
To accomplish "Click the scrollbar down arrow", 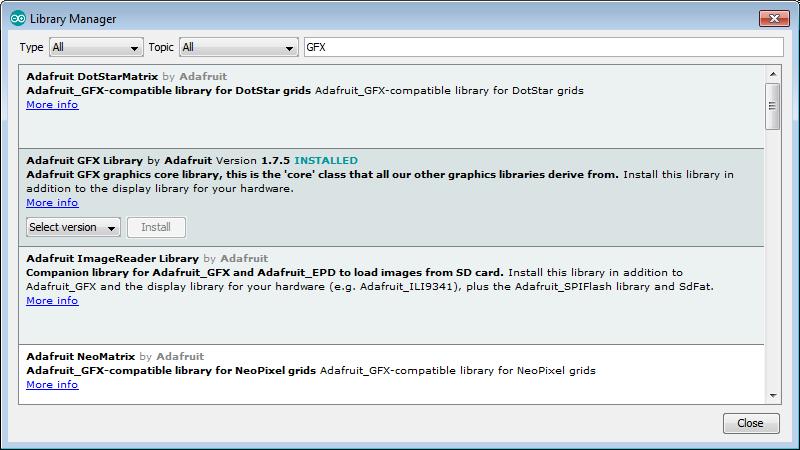I will pos(773,395).
